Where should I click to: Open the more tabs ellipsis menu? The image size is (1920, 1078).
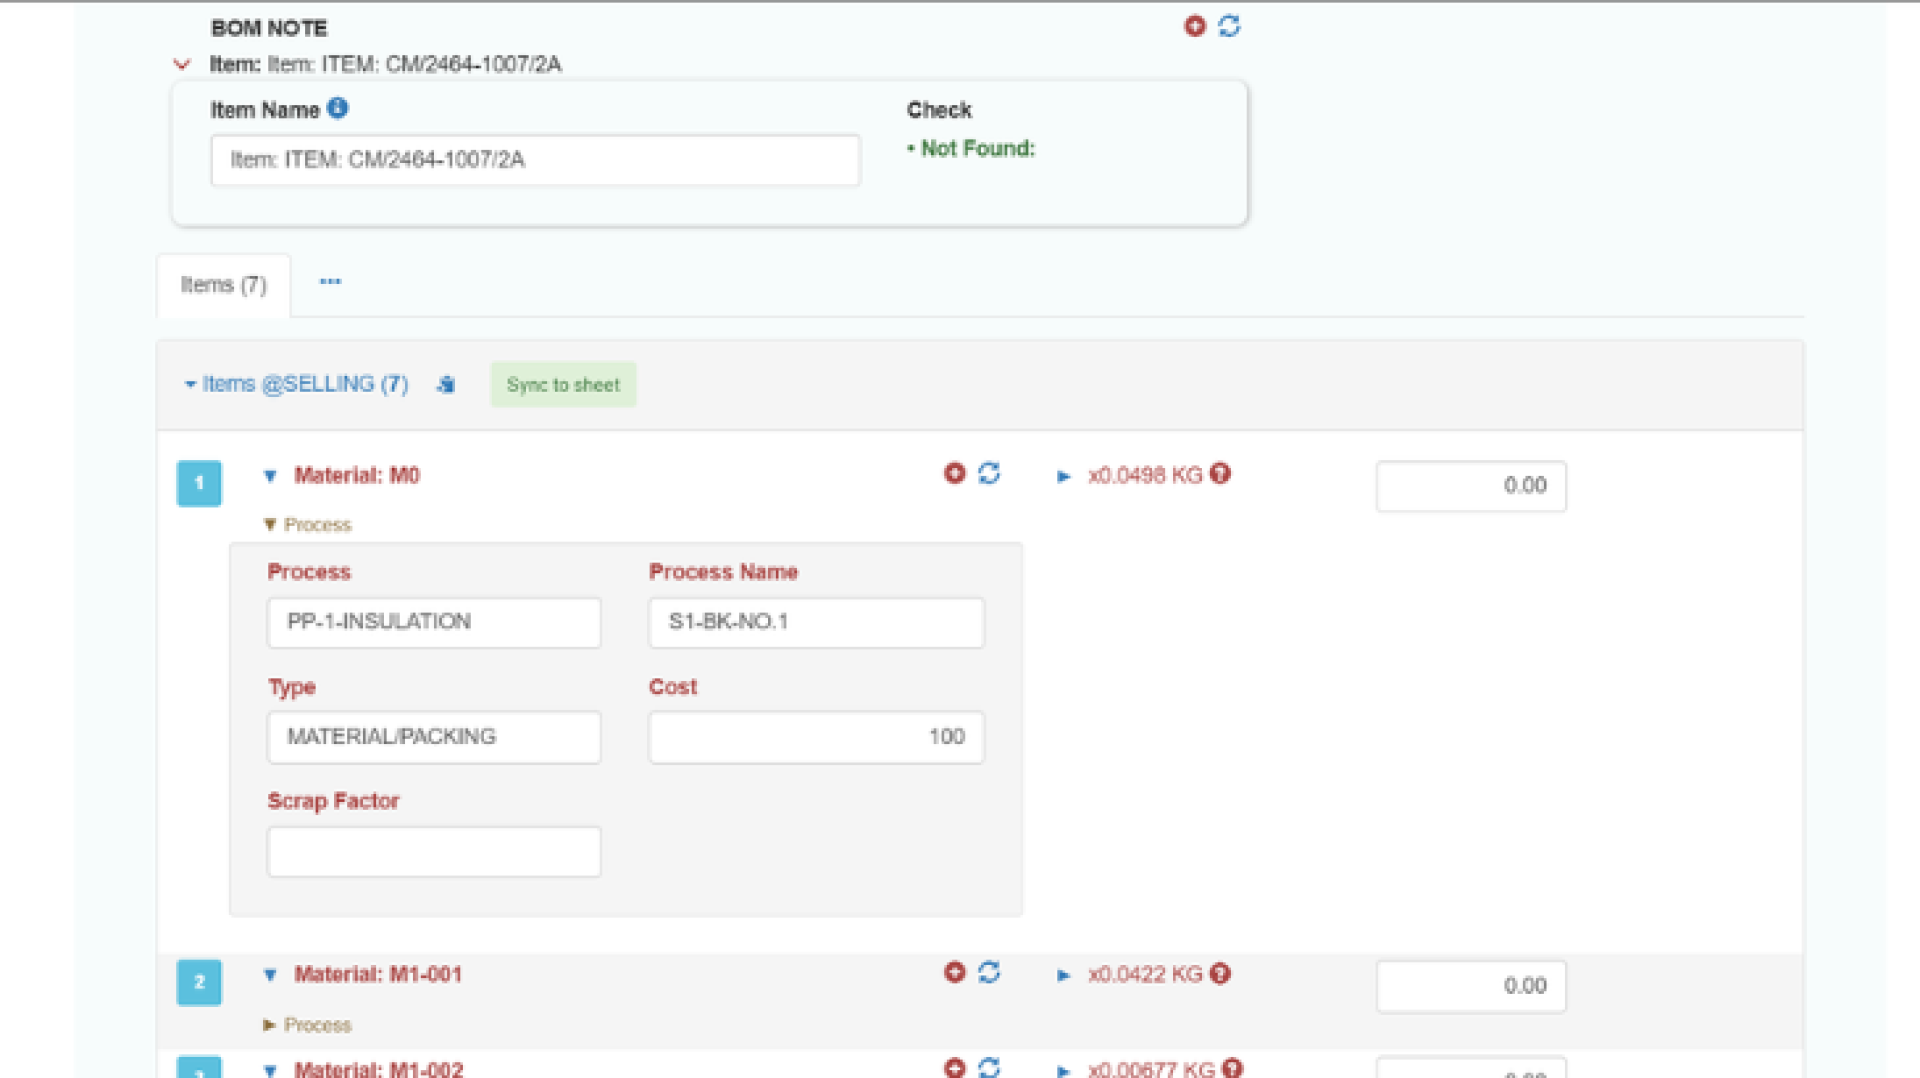pos(330,282)
